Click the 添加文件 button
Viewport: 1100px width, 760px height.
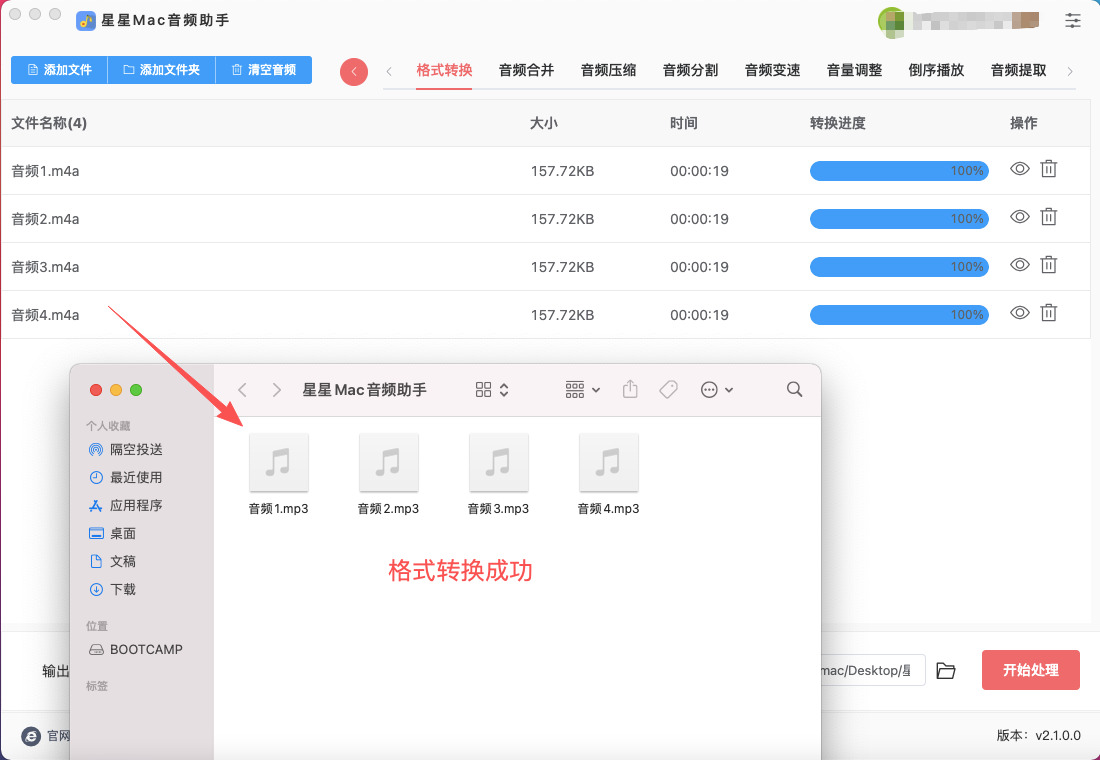pyautogui.click(x=59, y=70)
